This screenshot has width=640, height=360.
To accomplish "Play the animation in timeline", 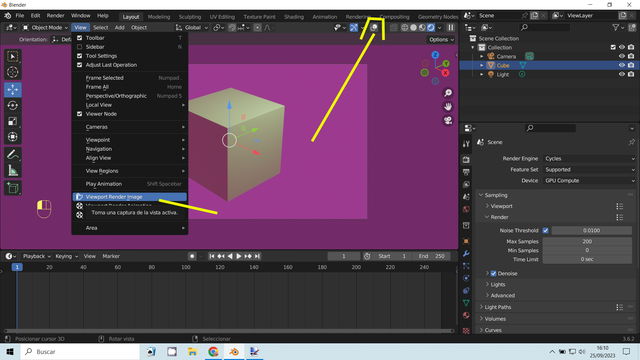I will [239, 256].
